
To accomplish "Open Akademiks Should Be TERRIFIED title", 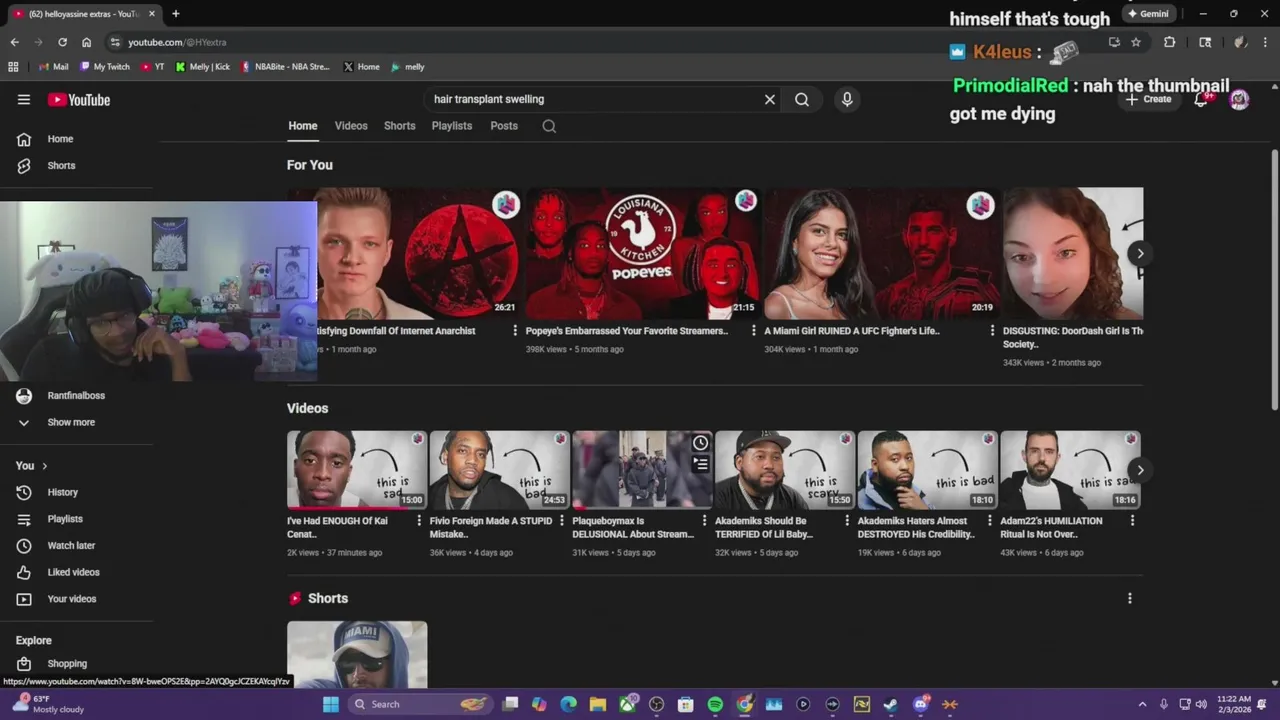I will click(764, 527).
